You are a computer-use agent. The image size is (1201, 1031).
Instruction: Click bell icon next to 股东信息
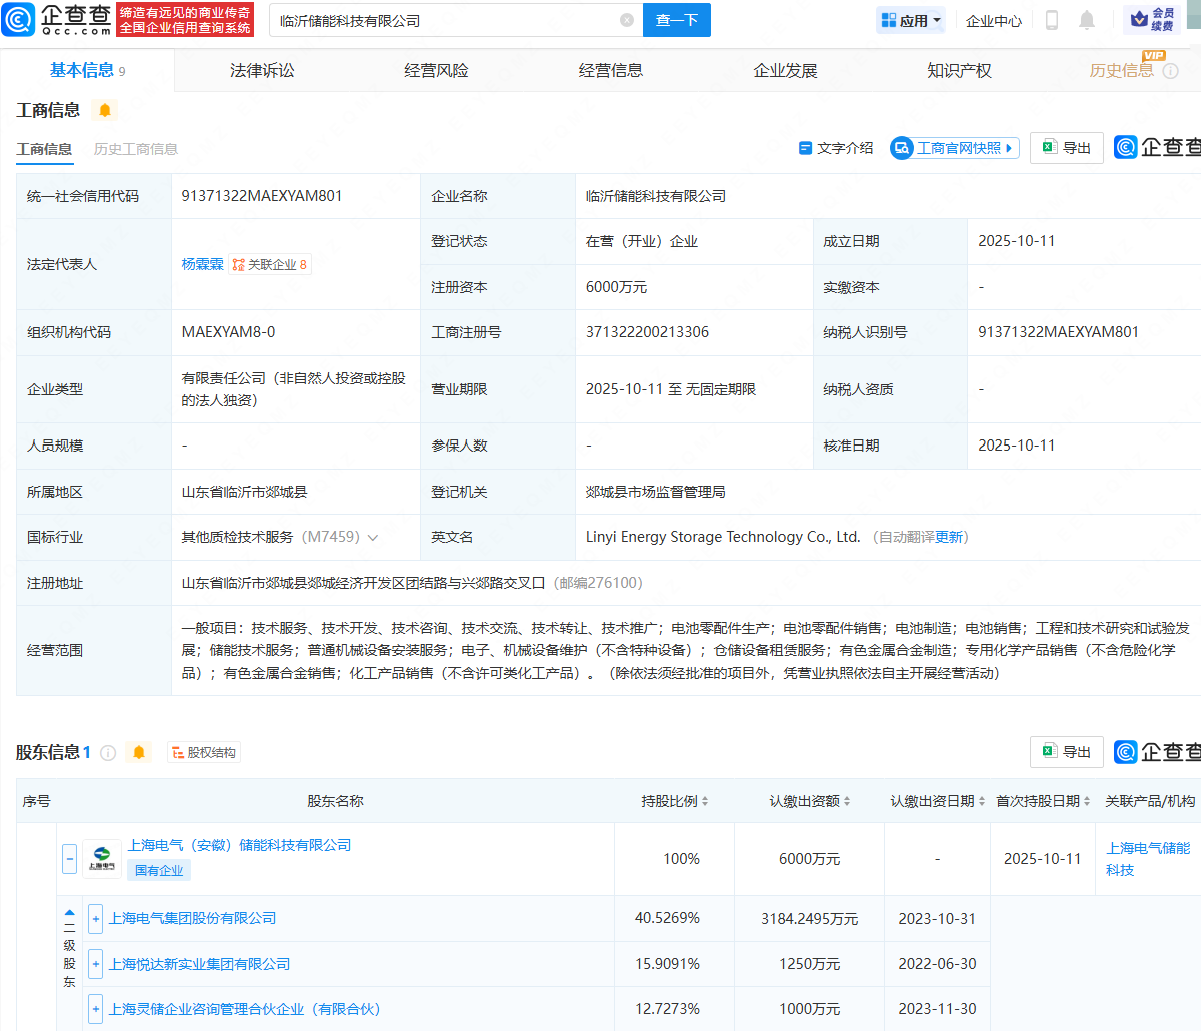[139, 752]
